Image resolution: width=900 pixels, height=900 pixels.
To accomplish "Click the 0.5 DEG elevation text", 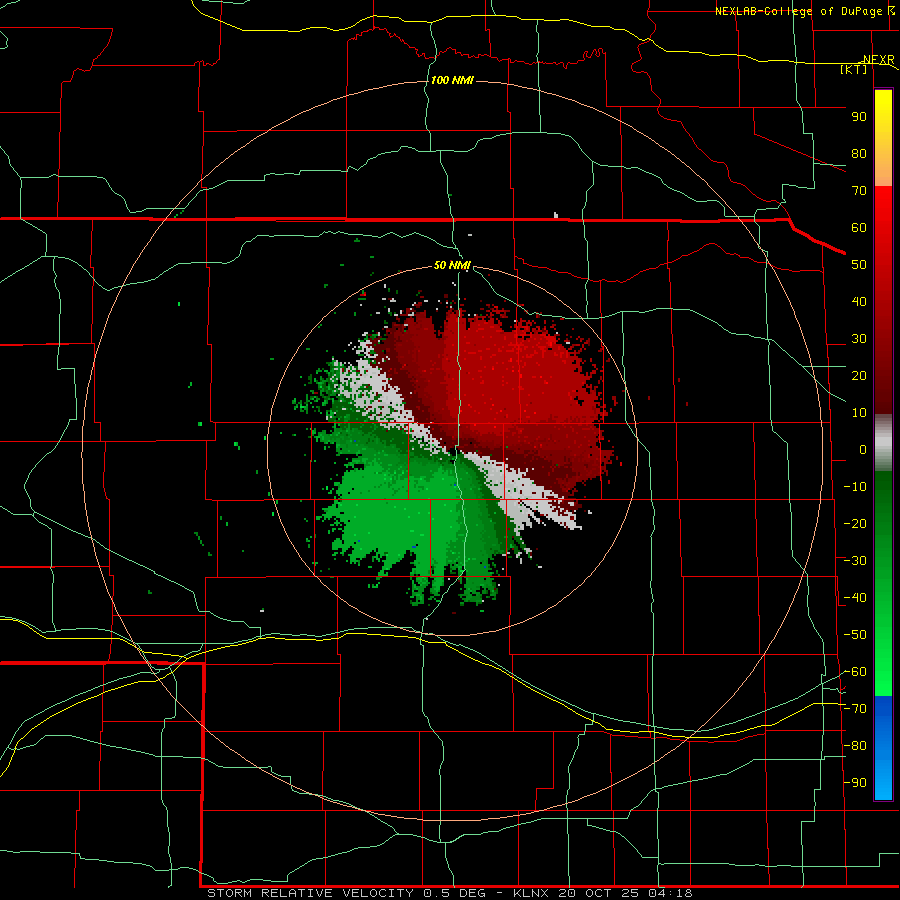I will pyautogui.click(x=455, y=893).
